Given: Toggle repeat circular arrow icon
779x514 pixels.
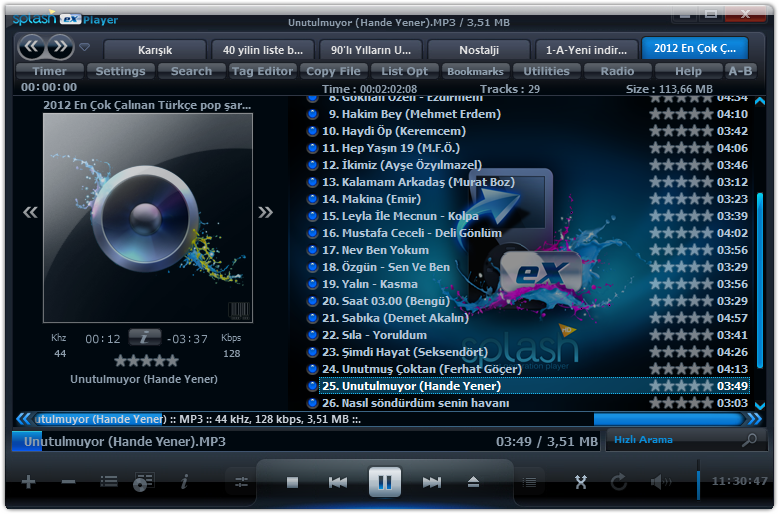Looking at the screenshot, I should (619, 482).
